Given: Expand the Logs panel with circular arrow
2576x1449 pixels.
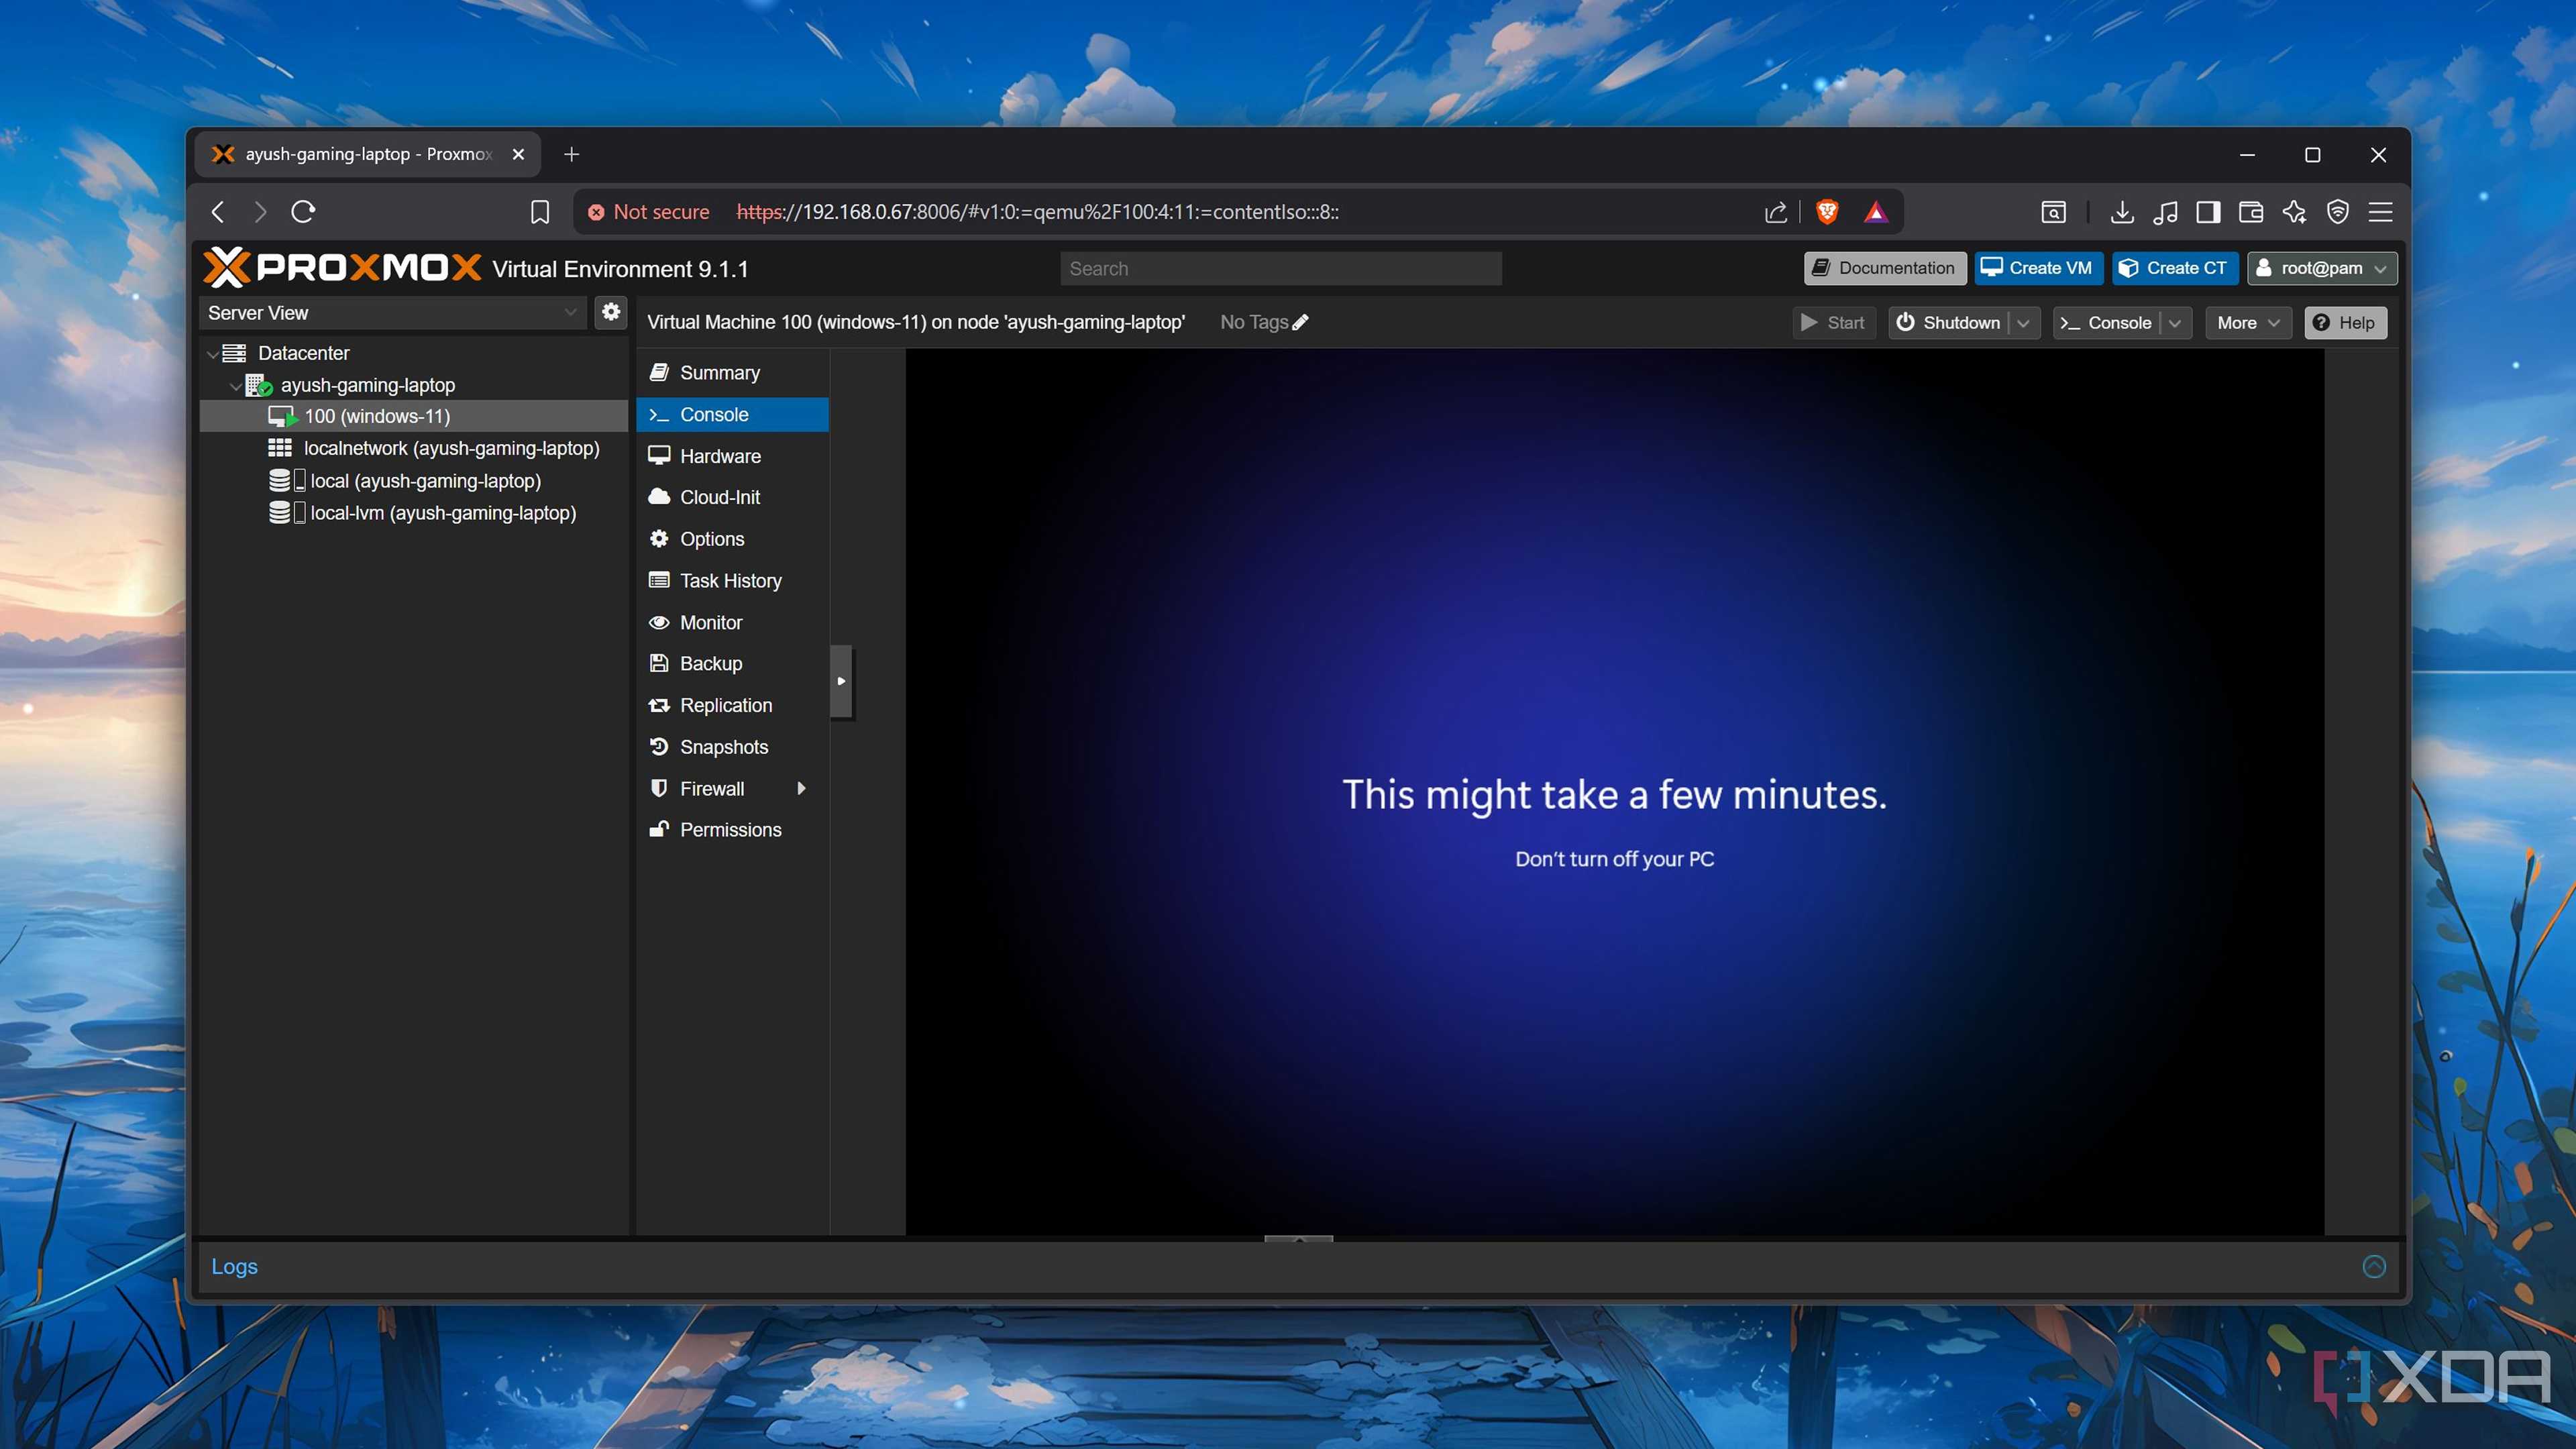Looking at the screenshot, I should [2374, 1266].
